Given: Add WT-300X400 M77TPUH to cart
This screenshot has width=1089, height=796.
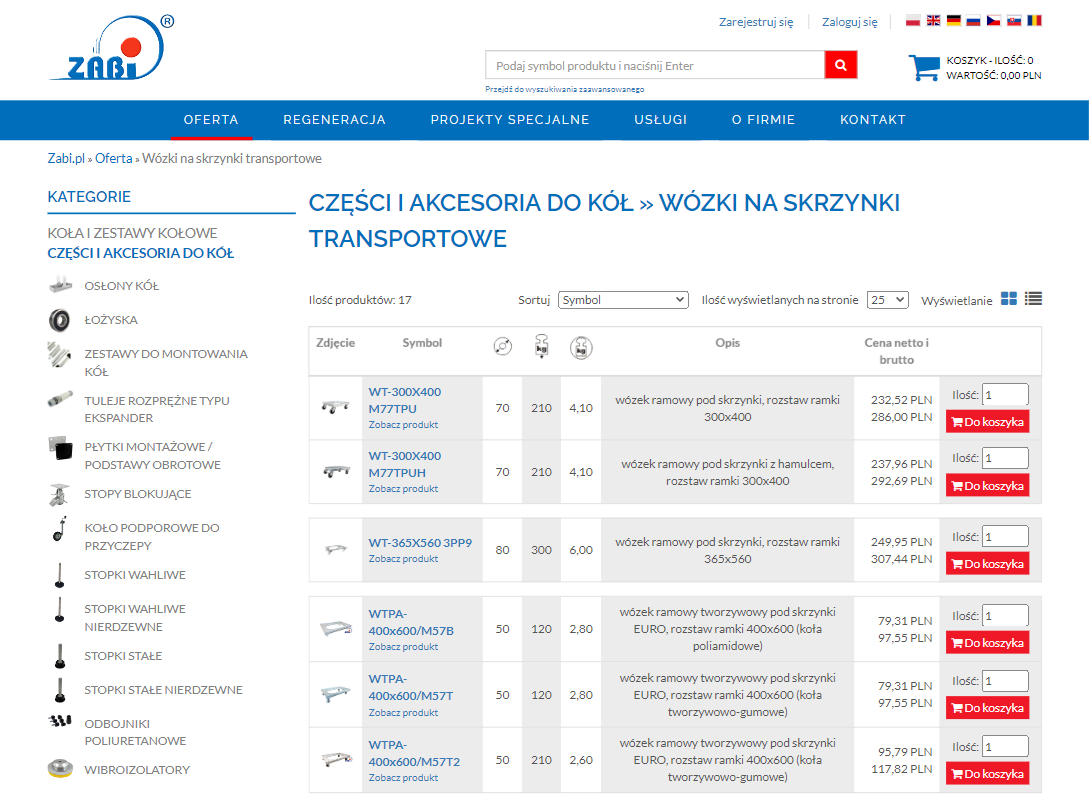Looking at the screenshot, I should tap(987, 486).
